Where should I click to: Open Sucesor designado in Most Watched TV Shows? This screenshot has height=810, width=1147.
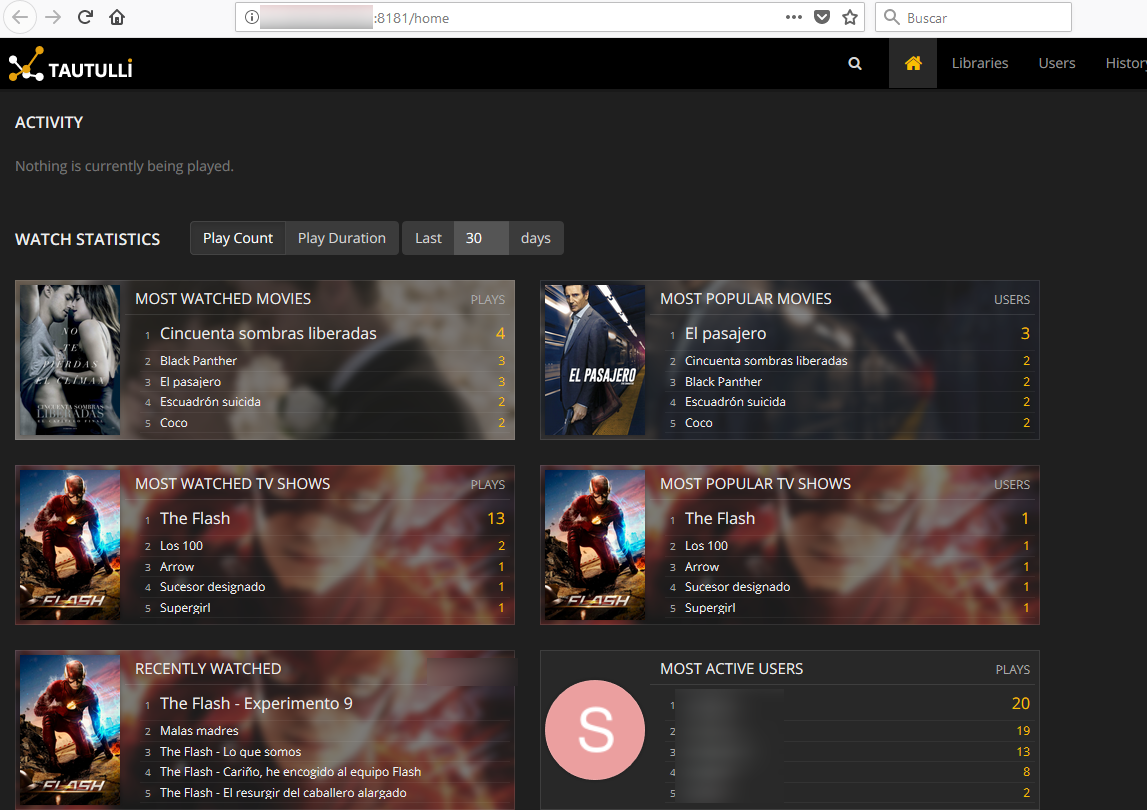212,587
